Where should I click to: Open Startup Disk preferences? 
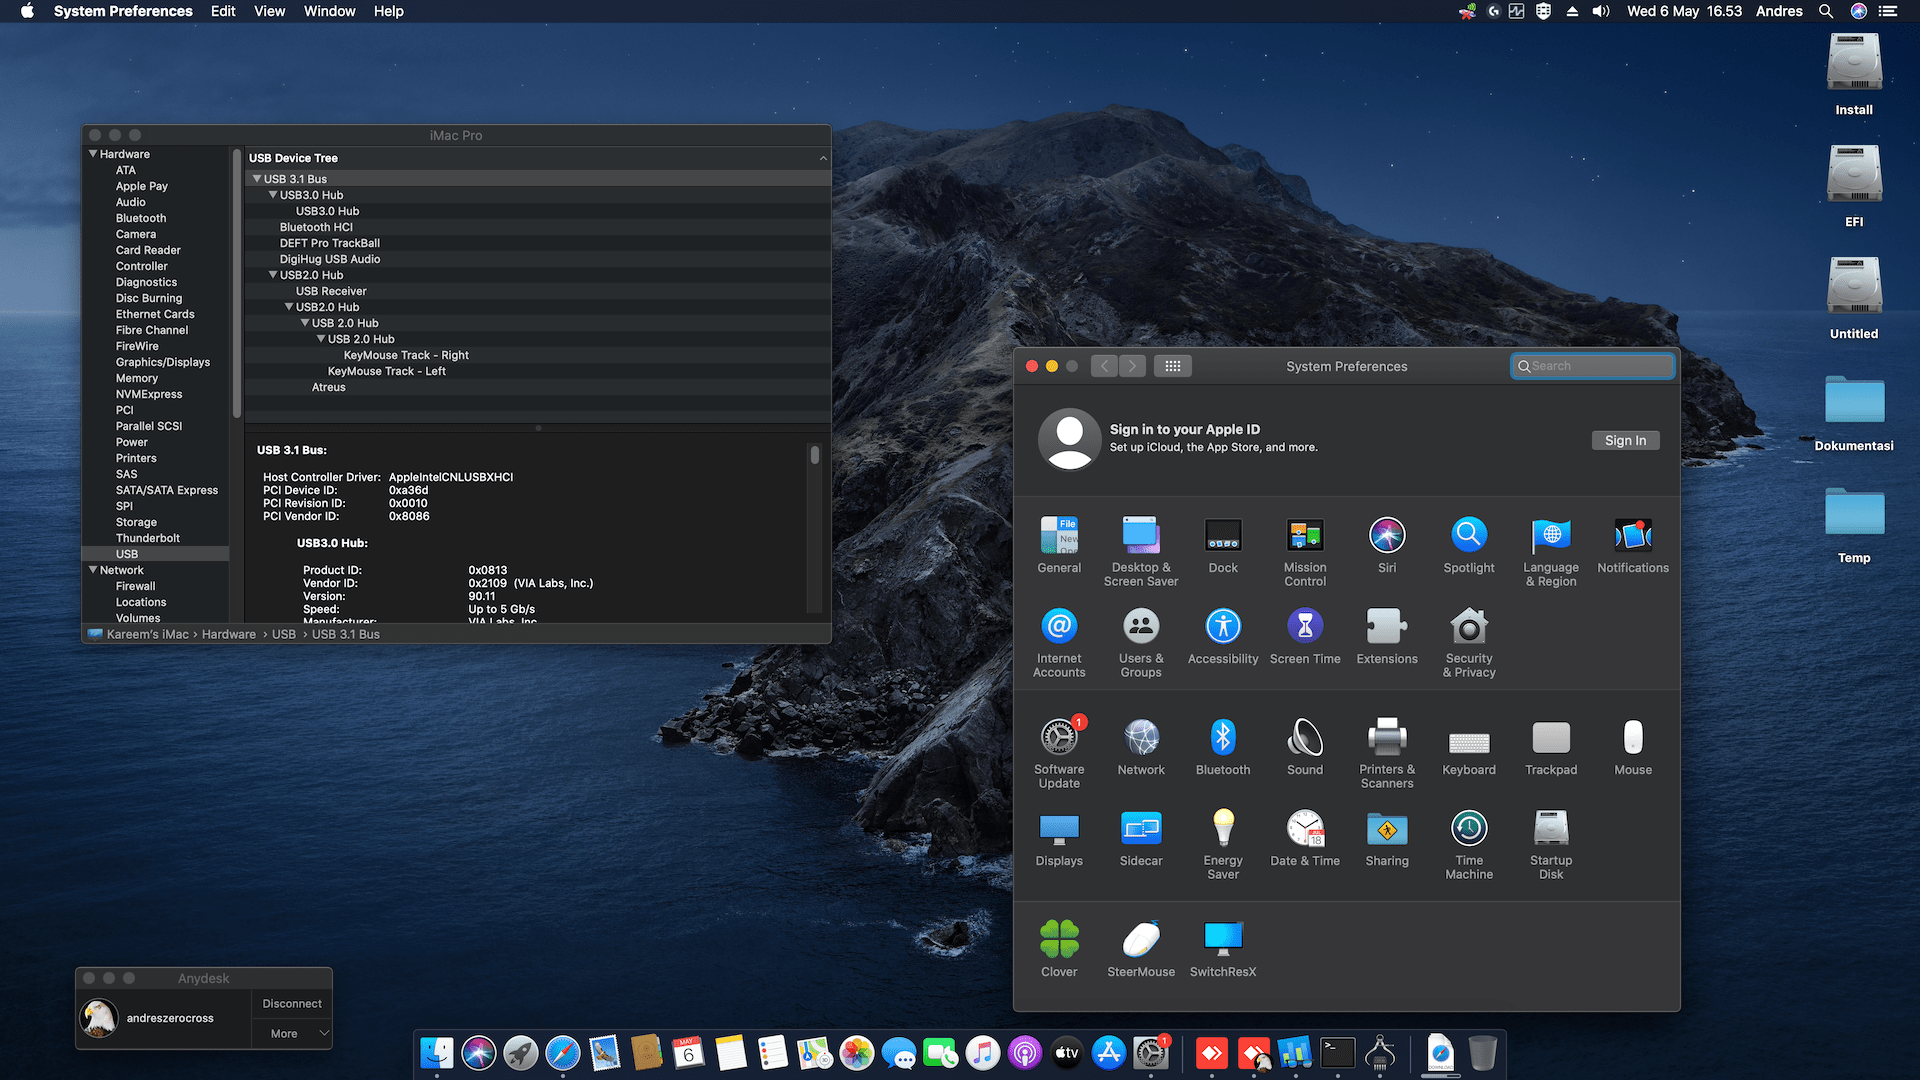[1551, 844]
